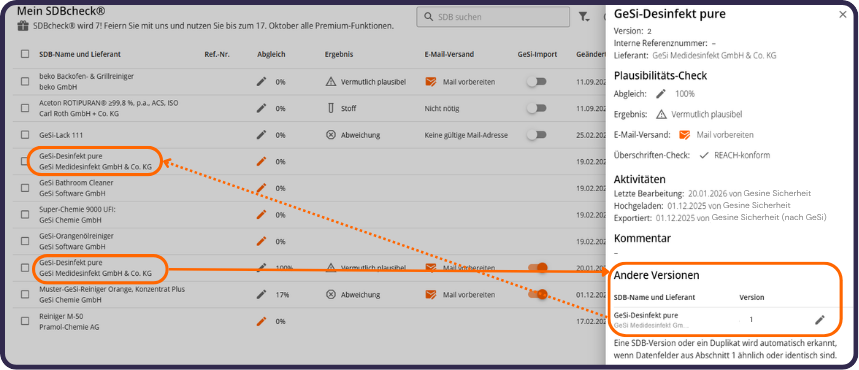
Task: Click Mail vorbereiten link in detail panel
Action: click(725, 135)
